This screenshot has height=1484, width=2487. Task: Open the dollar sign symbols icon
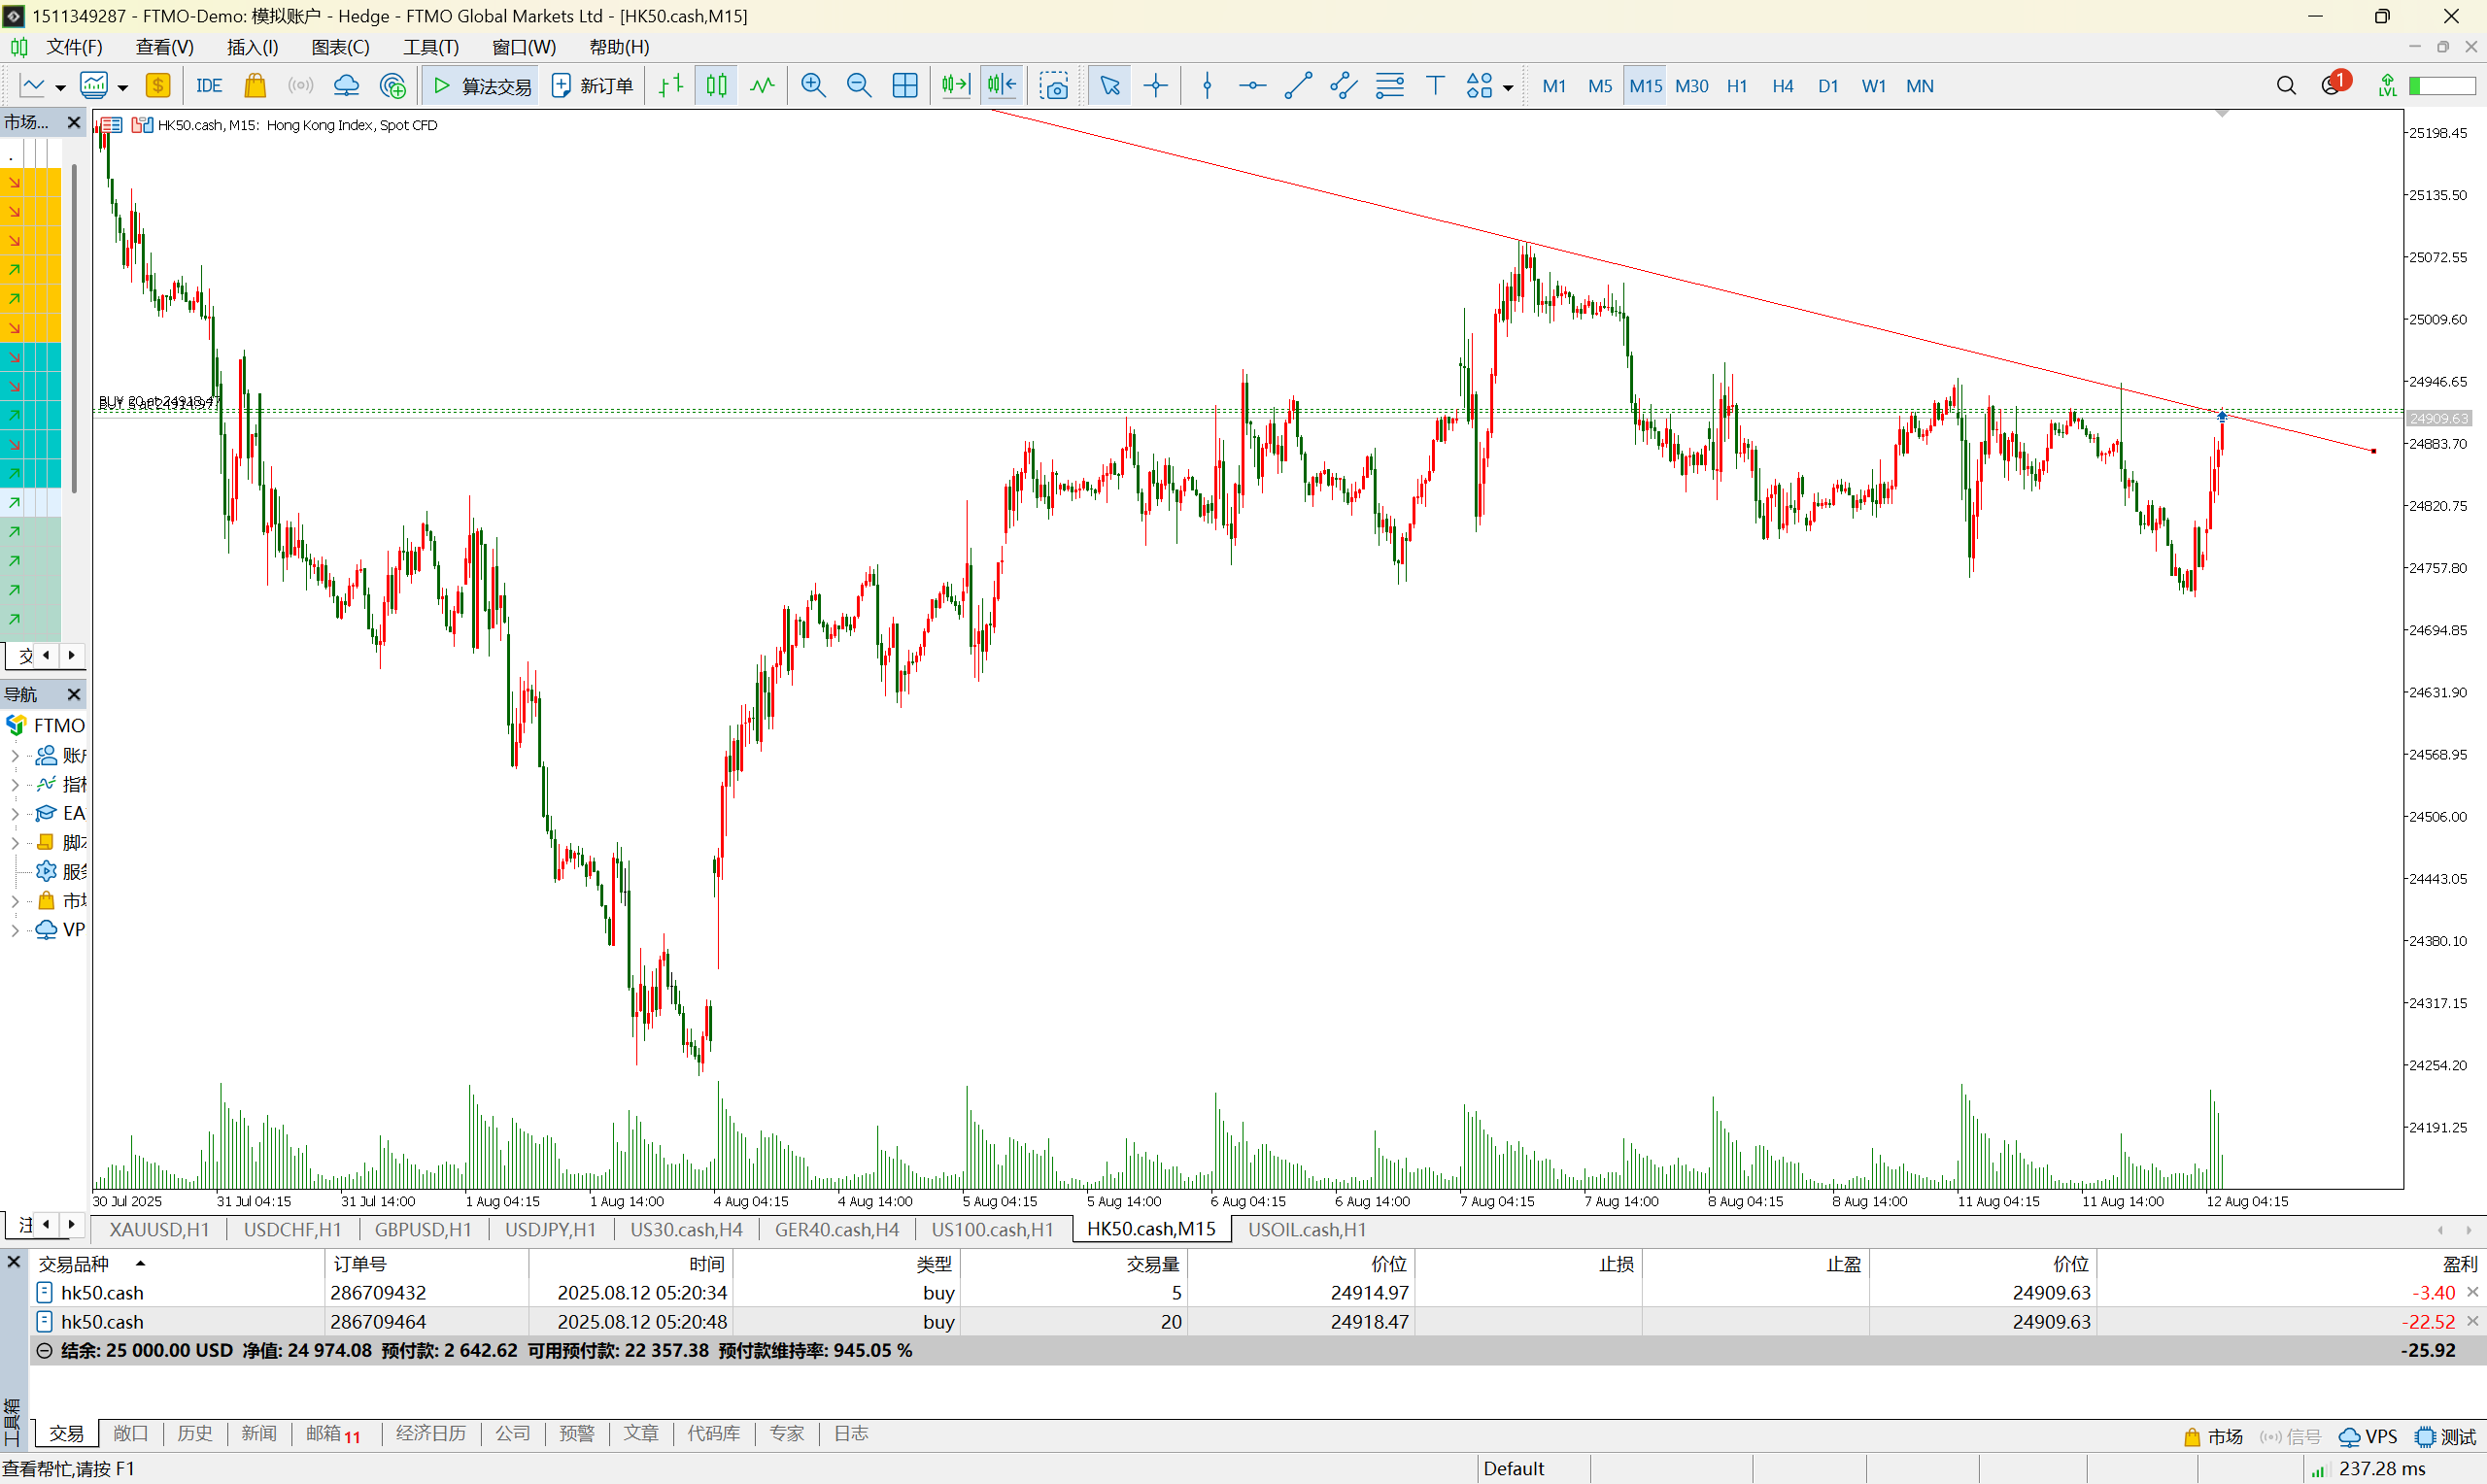coord(158,86)
